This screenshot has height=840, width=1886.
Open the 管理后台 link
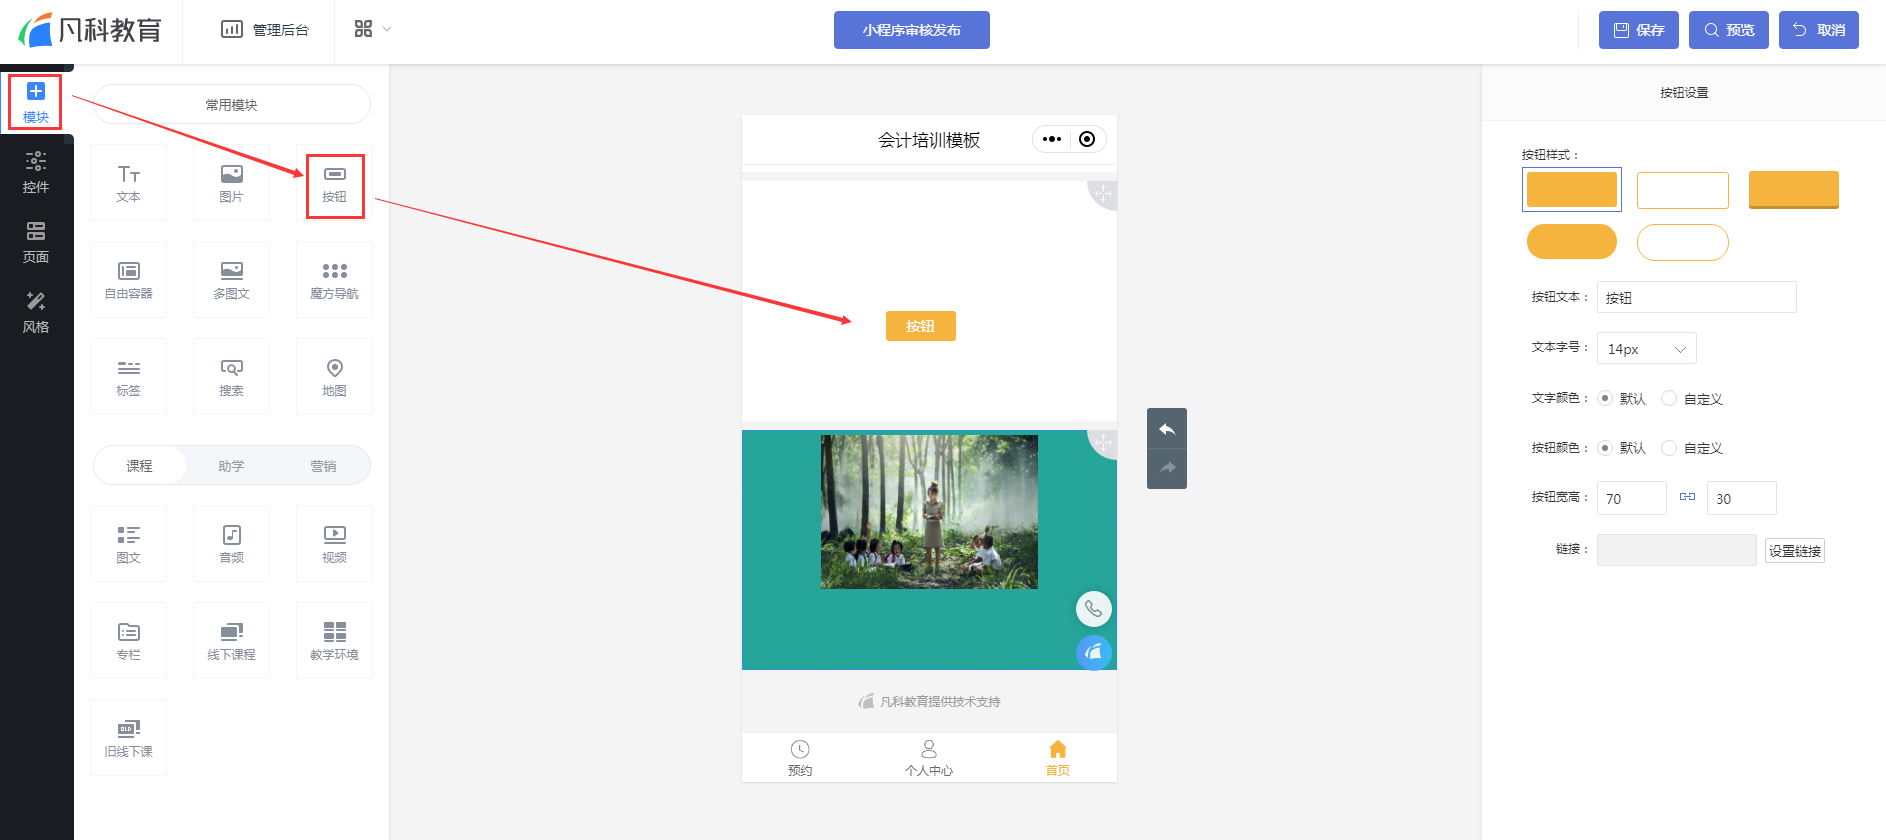[x=265, y=30]
